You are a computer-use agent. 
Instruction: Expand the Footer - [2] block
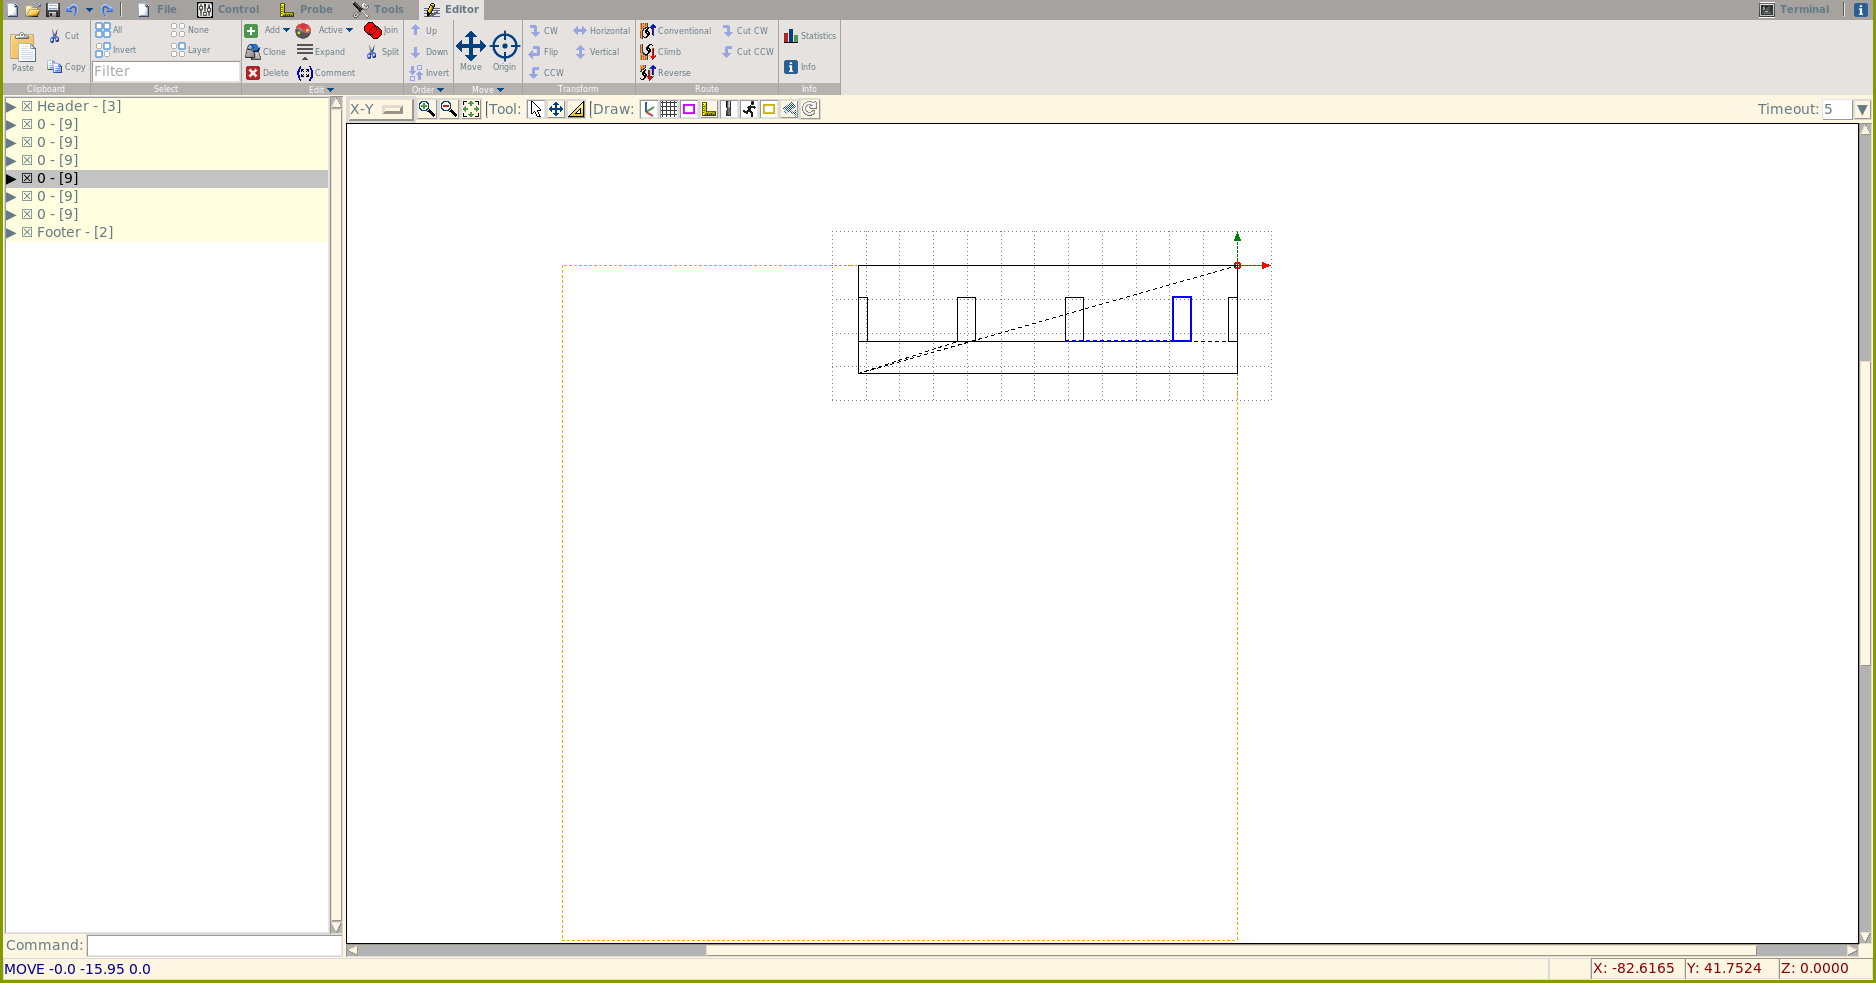click(11, 232)
